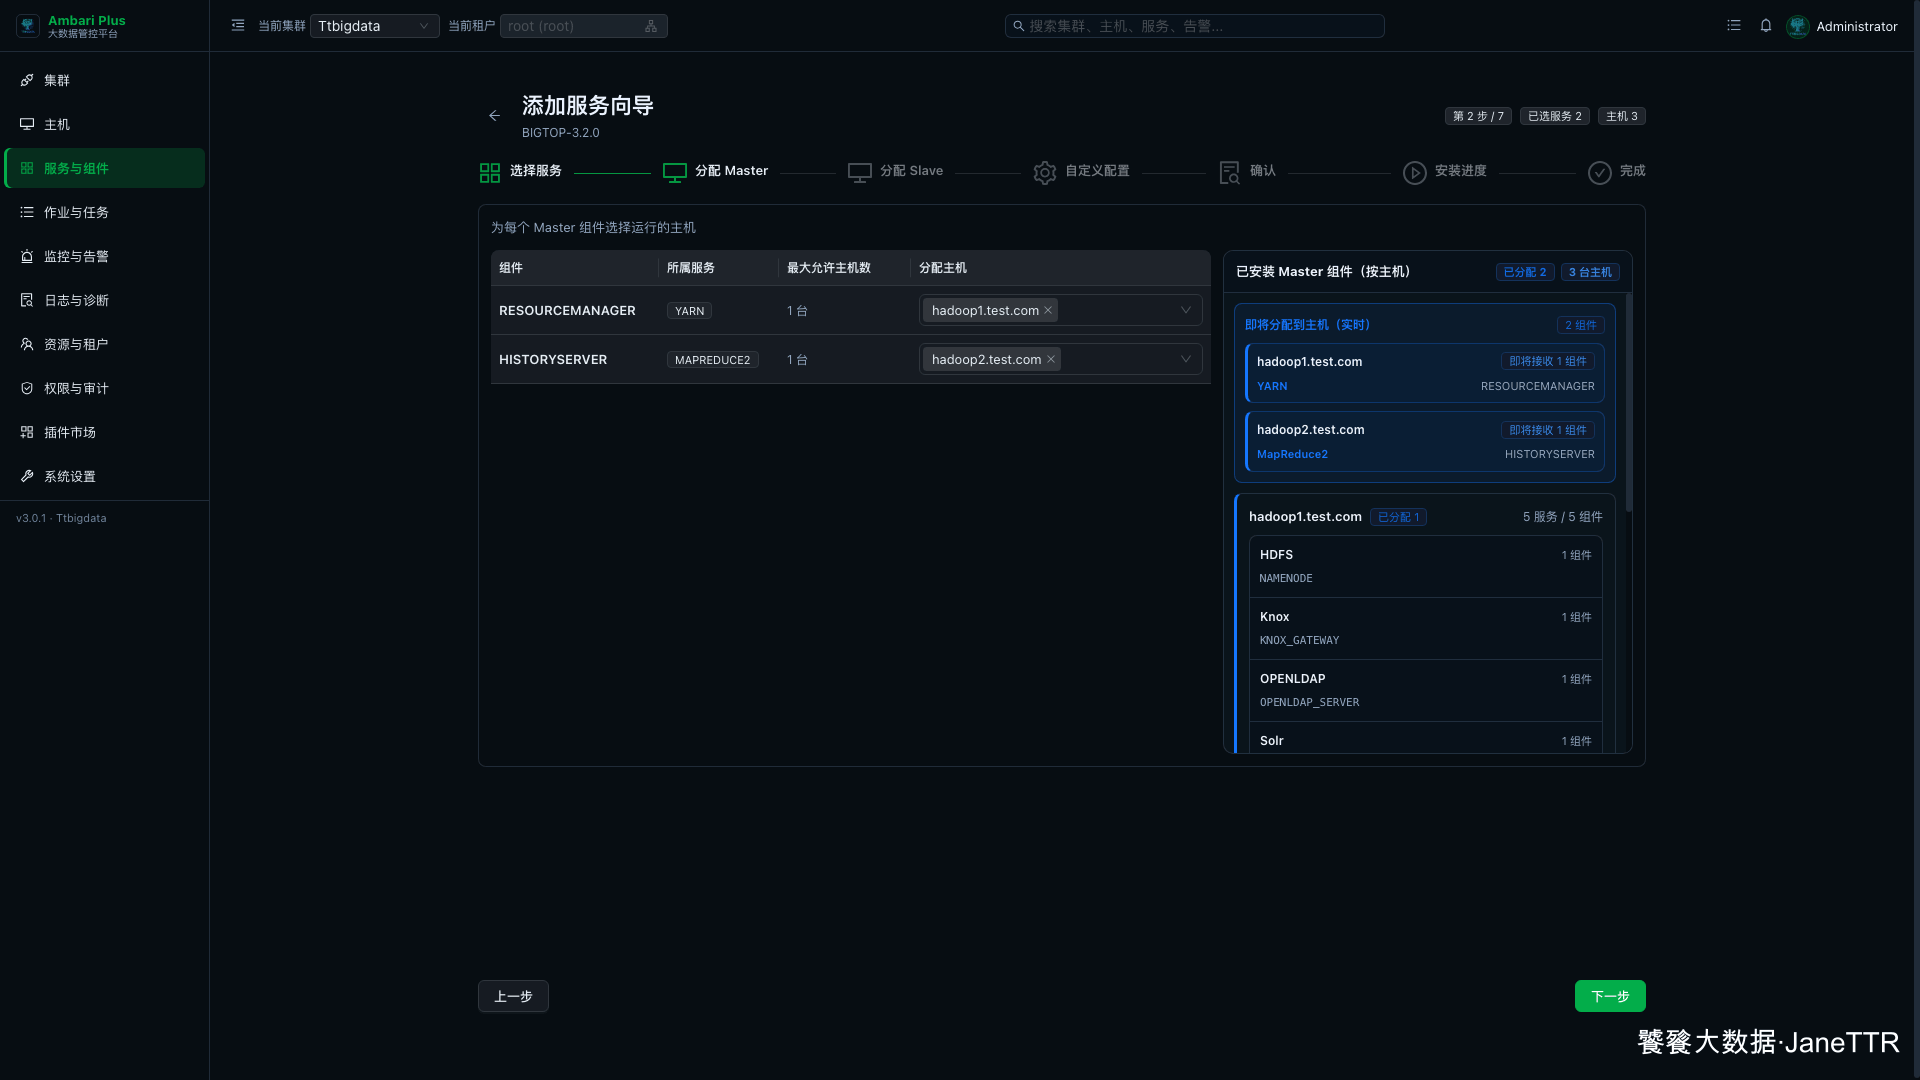1920x1080 pixels.
Task: Click the search magnifier icon
Action: [x=1018, y=26]
